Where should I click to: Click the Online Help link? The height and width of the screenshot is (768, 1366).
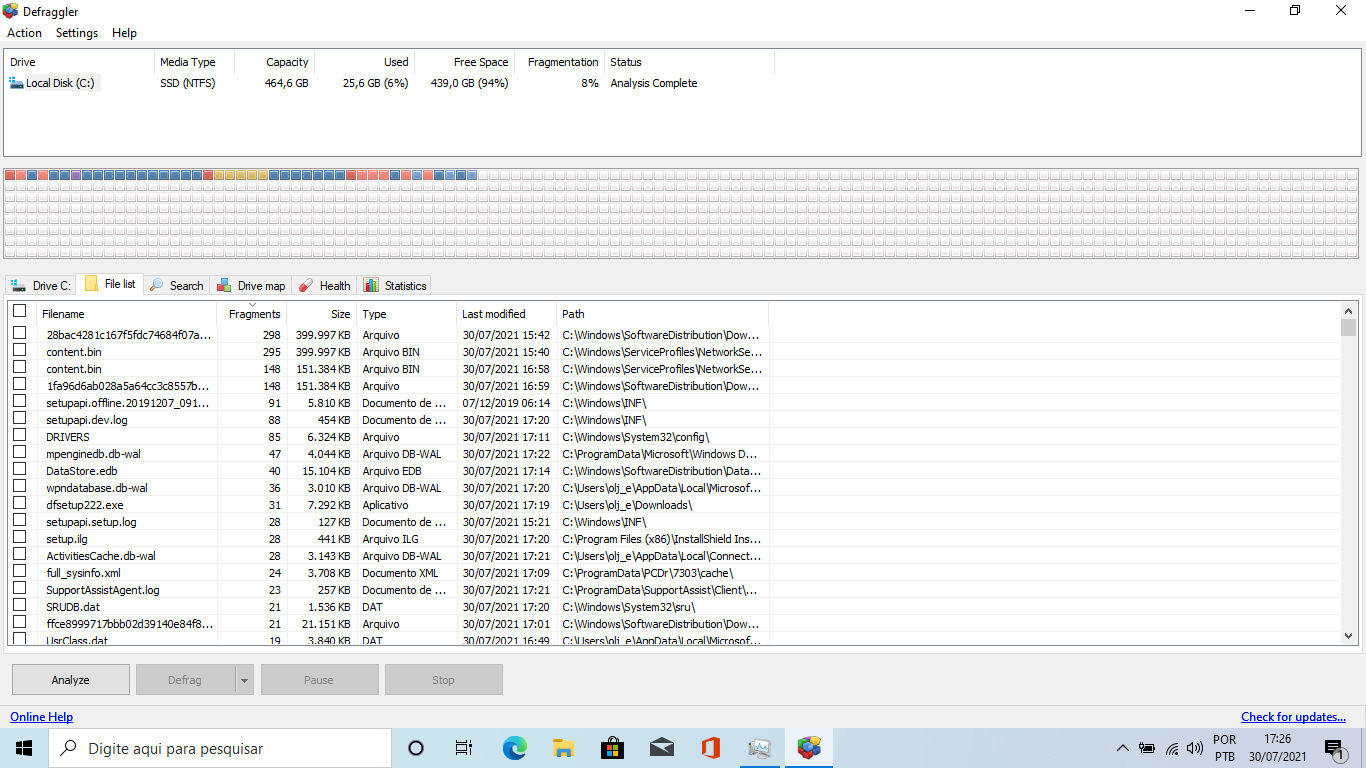[x=41, y=717]
